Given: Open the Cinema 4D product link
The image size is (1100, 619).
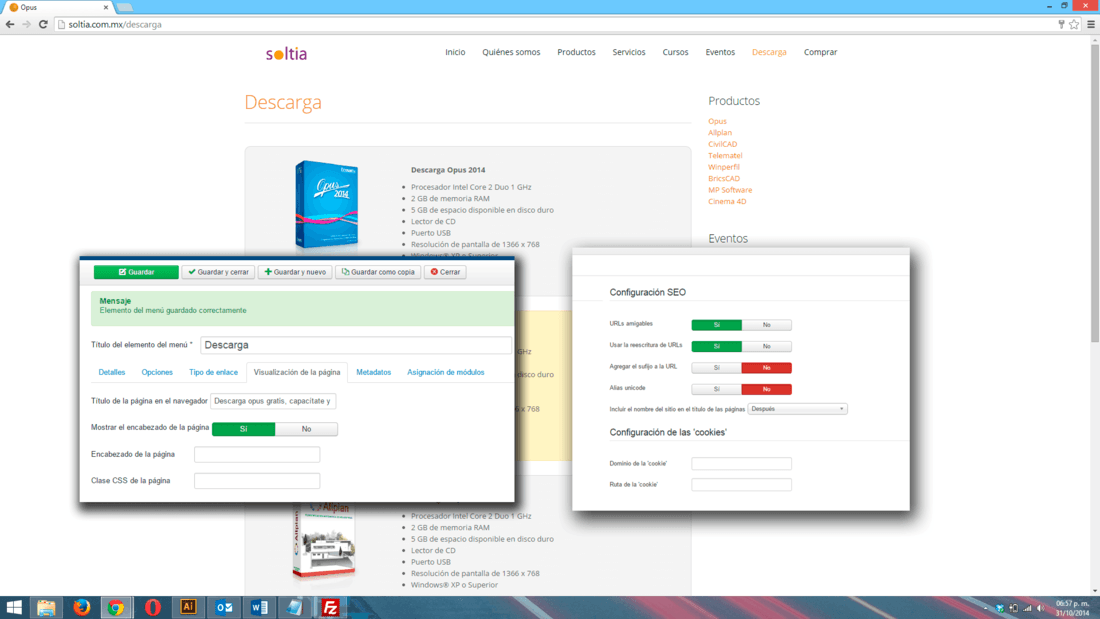Looking at the screenshot, I should [727, 201].
